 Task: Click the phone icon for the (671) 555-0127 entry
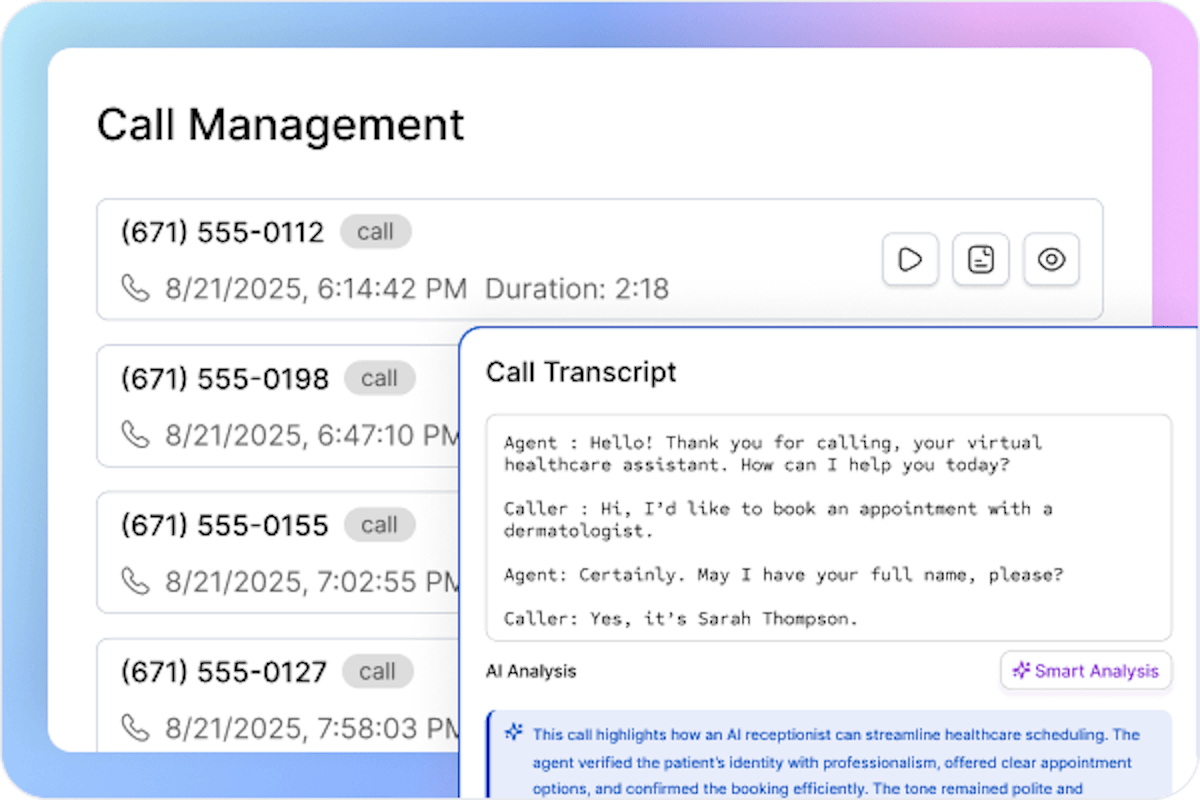(136, 728)
